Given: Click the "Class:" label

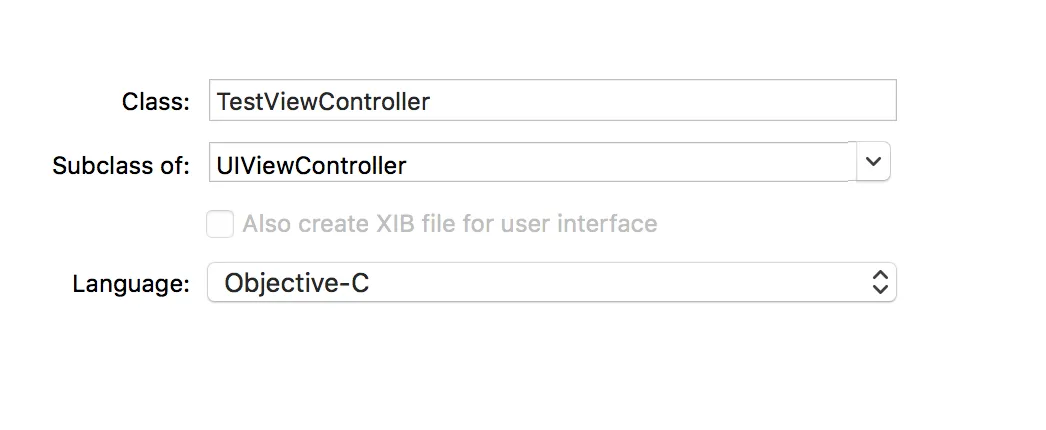Looking at the screenshot, I should pos(155,102).
